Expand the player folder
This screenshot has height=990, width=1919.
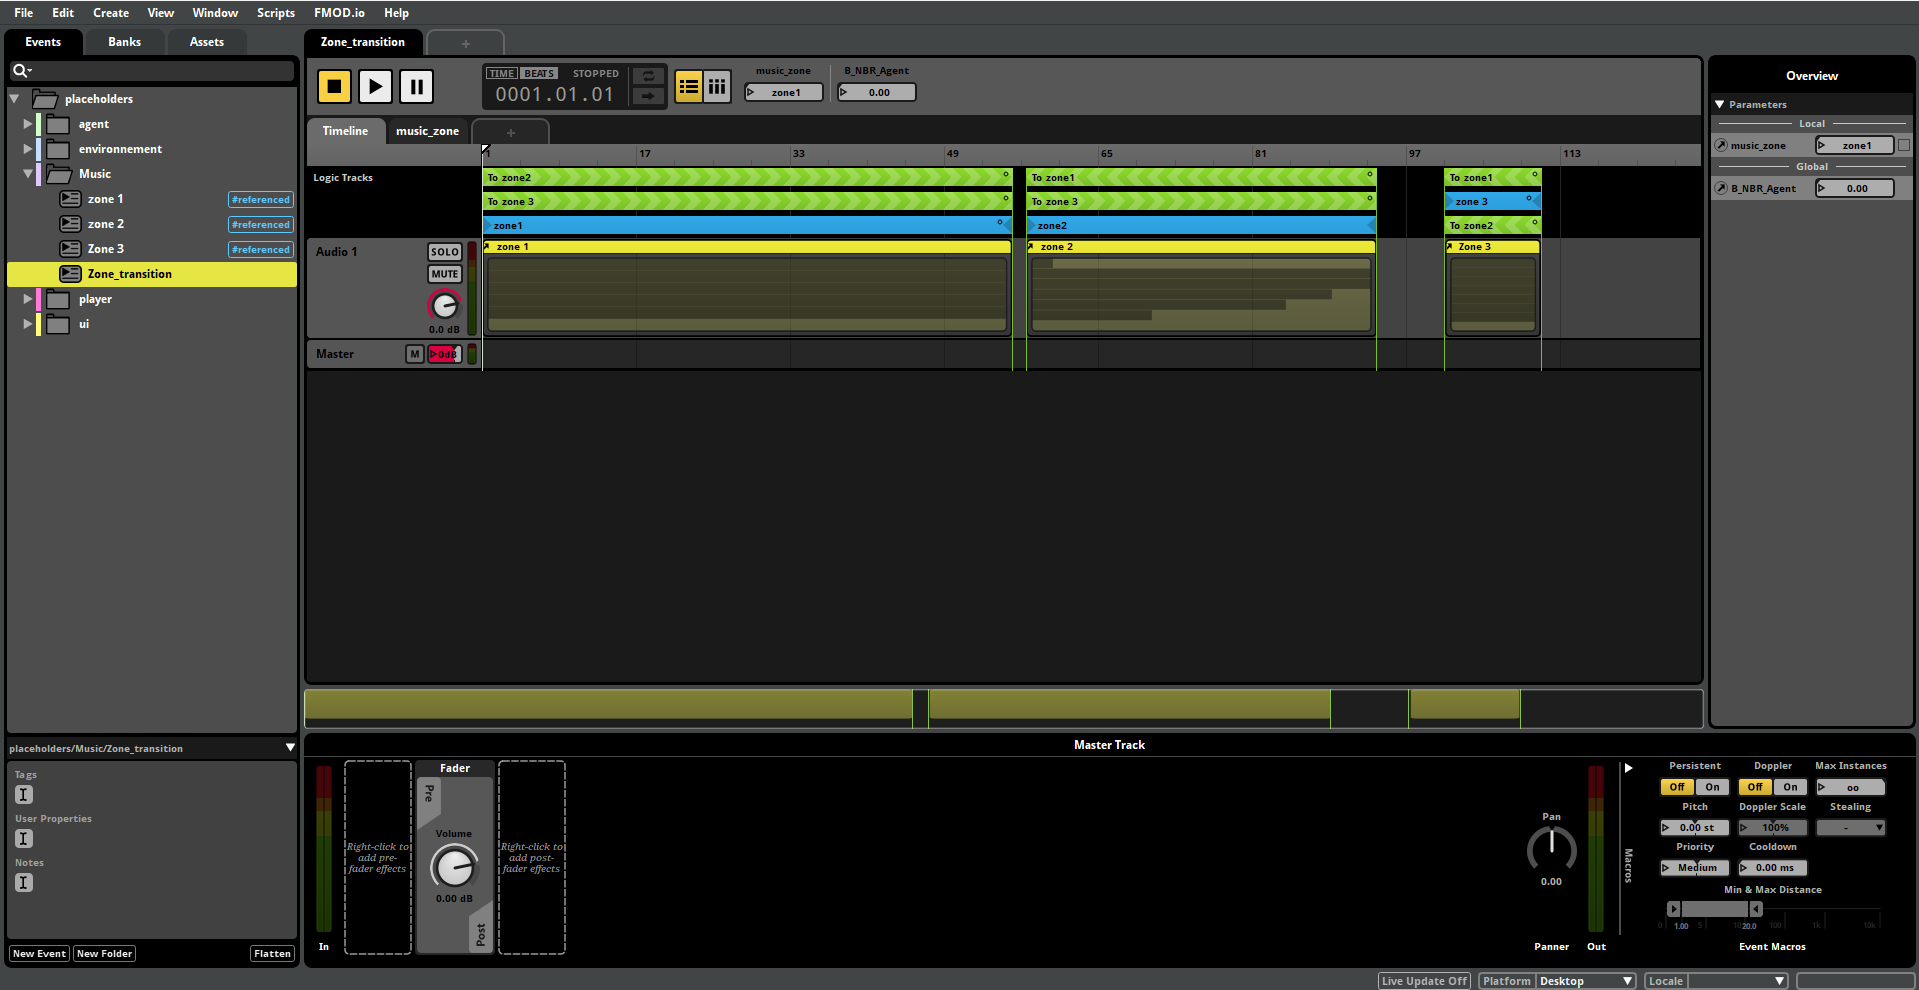(28, 299)
